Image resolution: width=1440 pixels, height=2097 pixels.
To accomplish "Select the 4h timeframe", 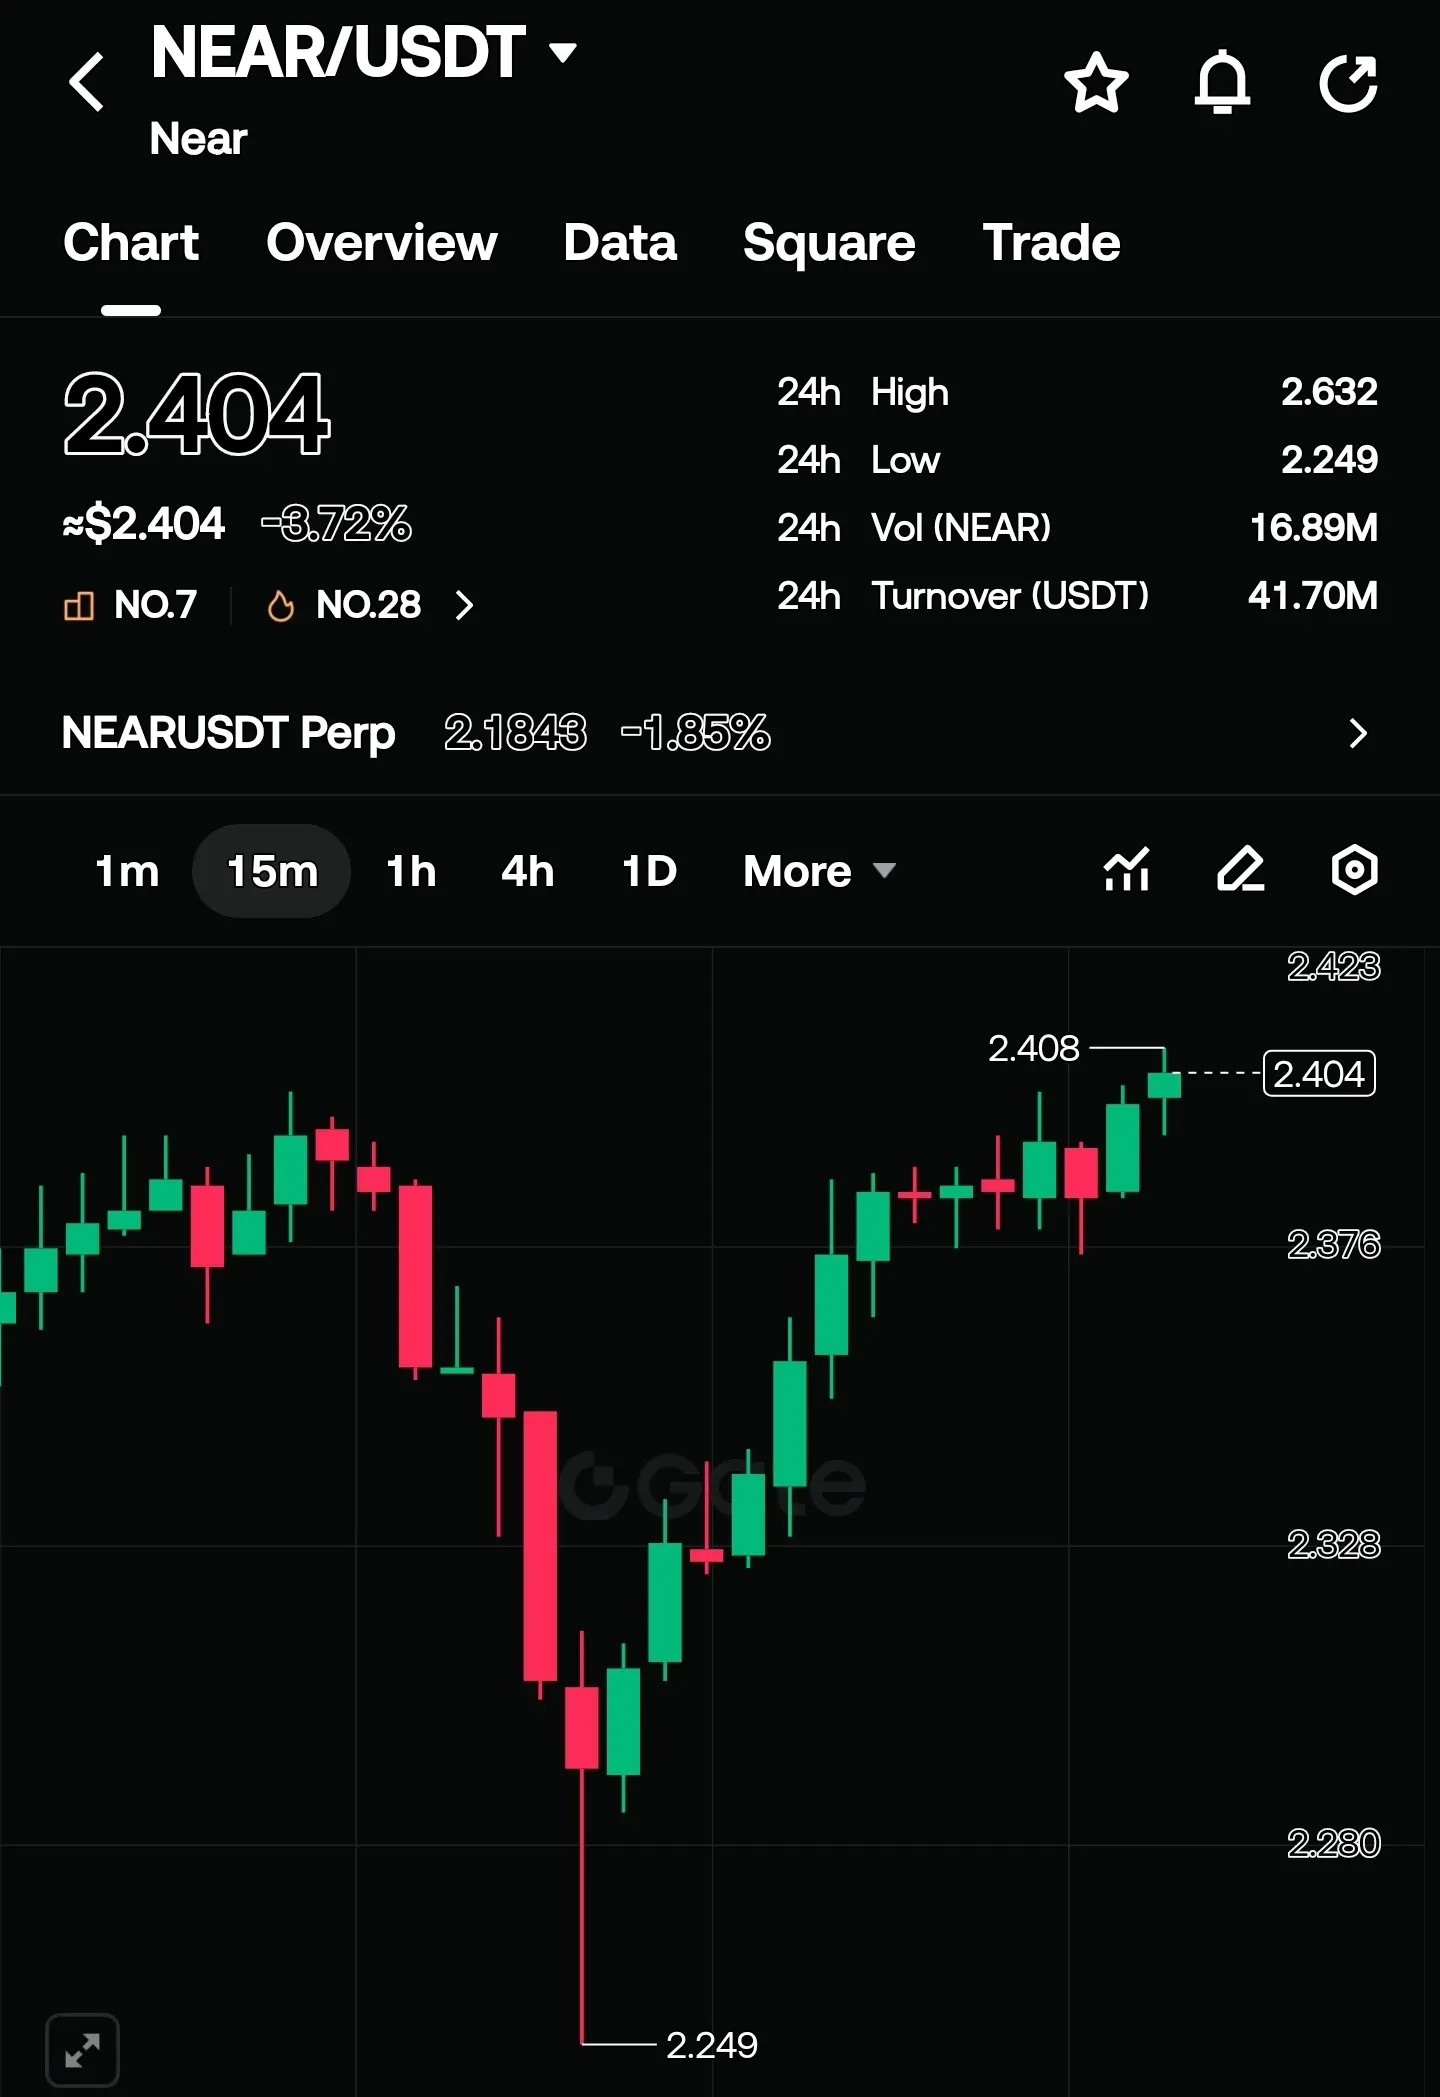I will (x=527, y=871).
